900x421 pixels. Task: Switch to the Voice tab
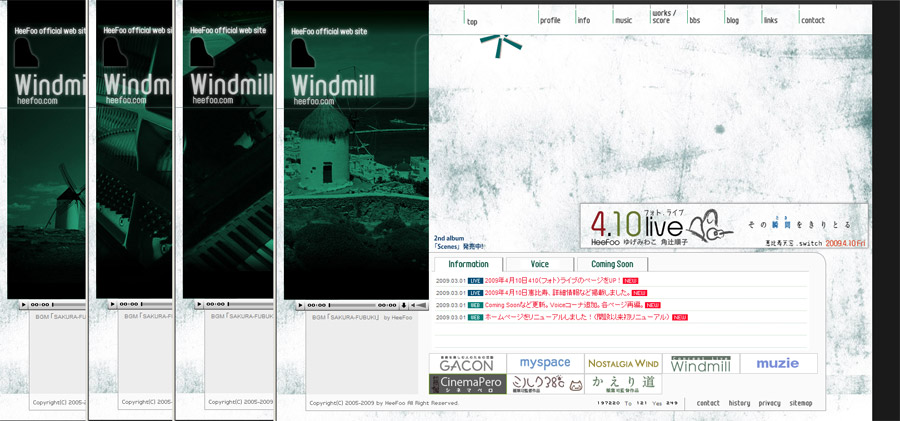pos(540,264)
